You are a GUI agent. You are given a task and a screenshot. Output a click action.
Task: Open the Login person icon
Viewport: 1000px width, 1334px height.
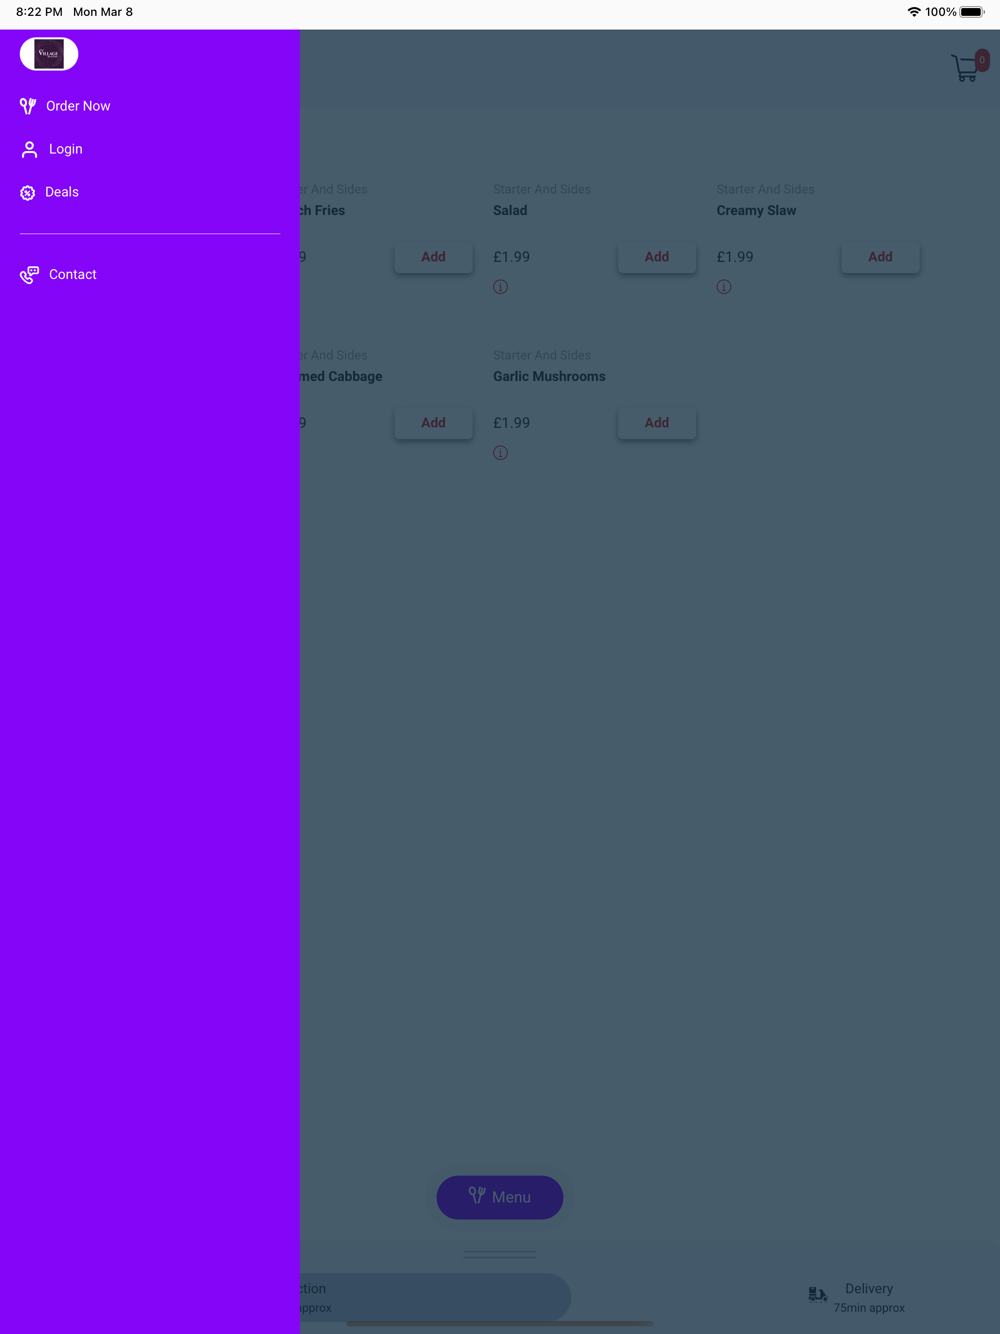point(29,149)
